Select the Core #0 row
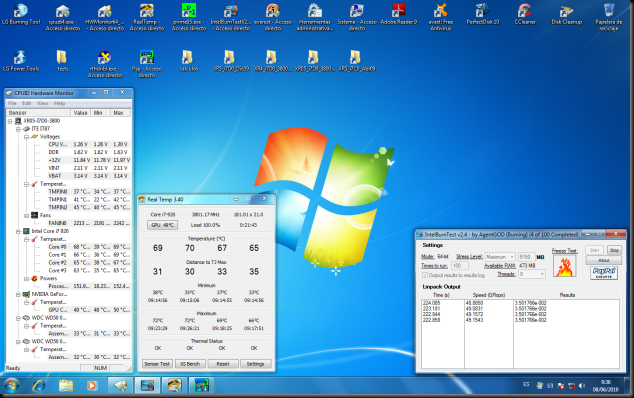Image resolution: width=634 pixels, height=398 pixels. pyautogui.click(x=89, y=247)
